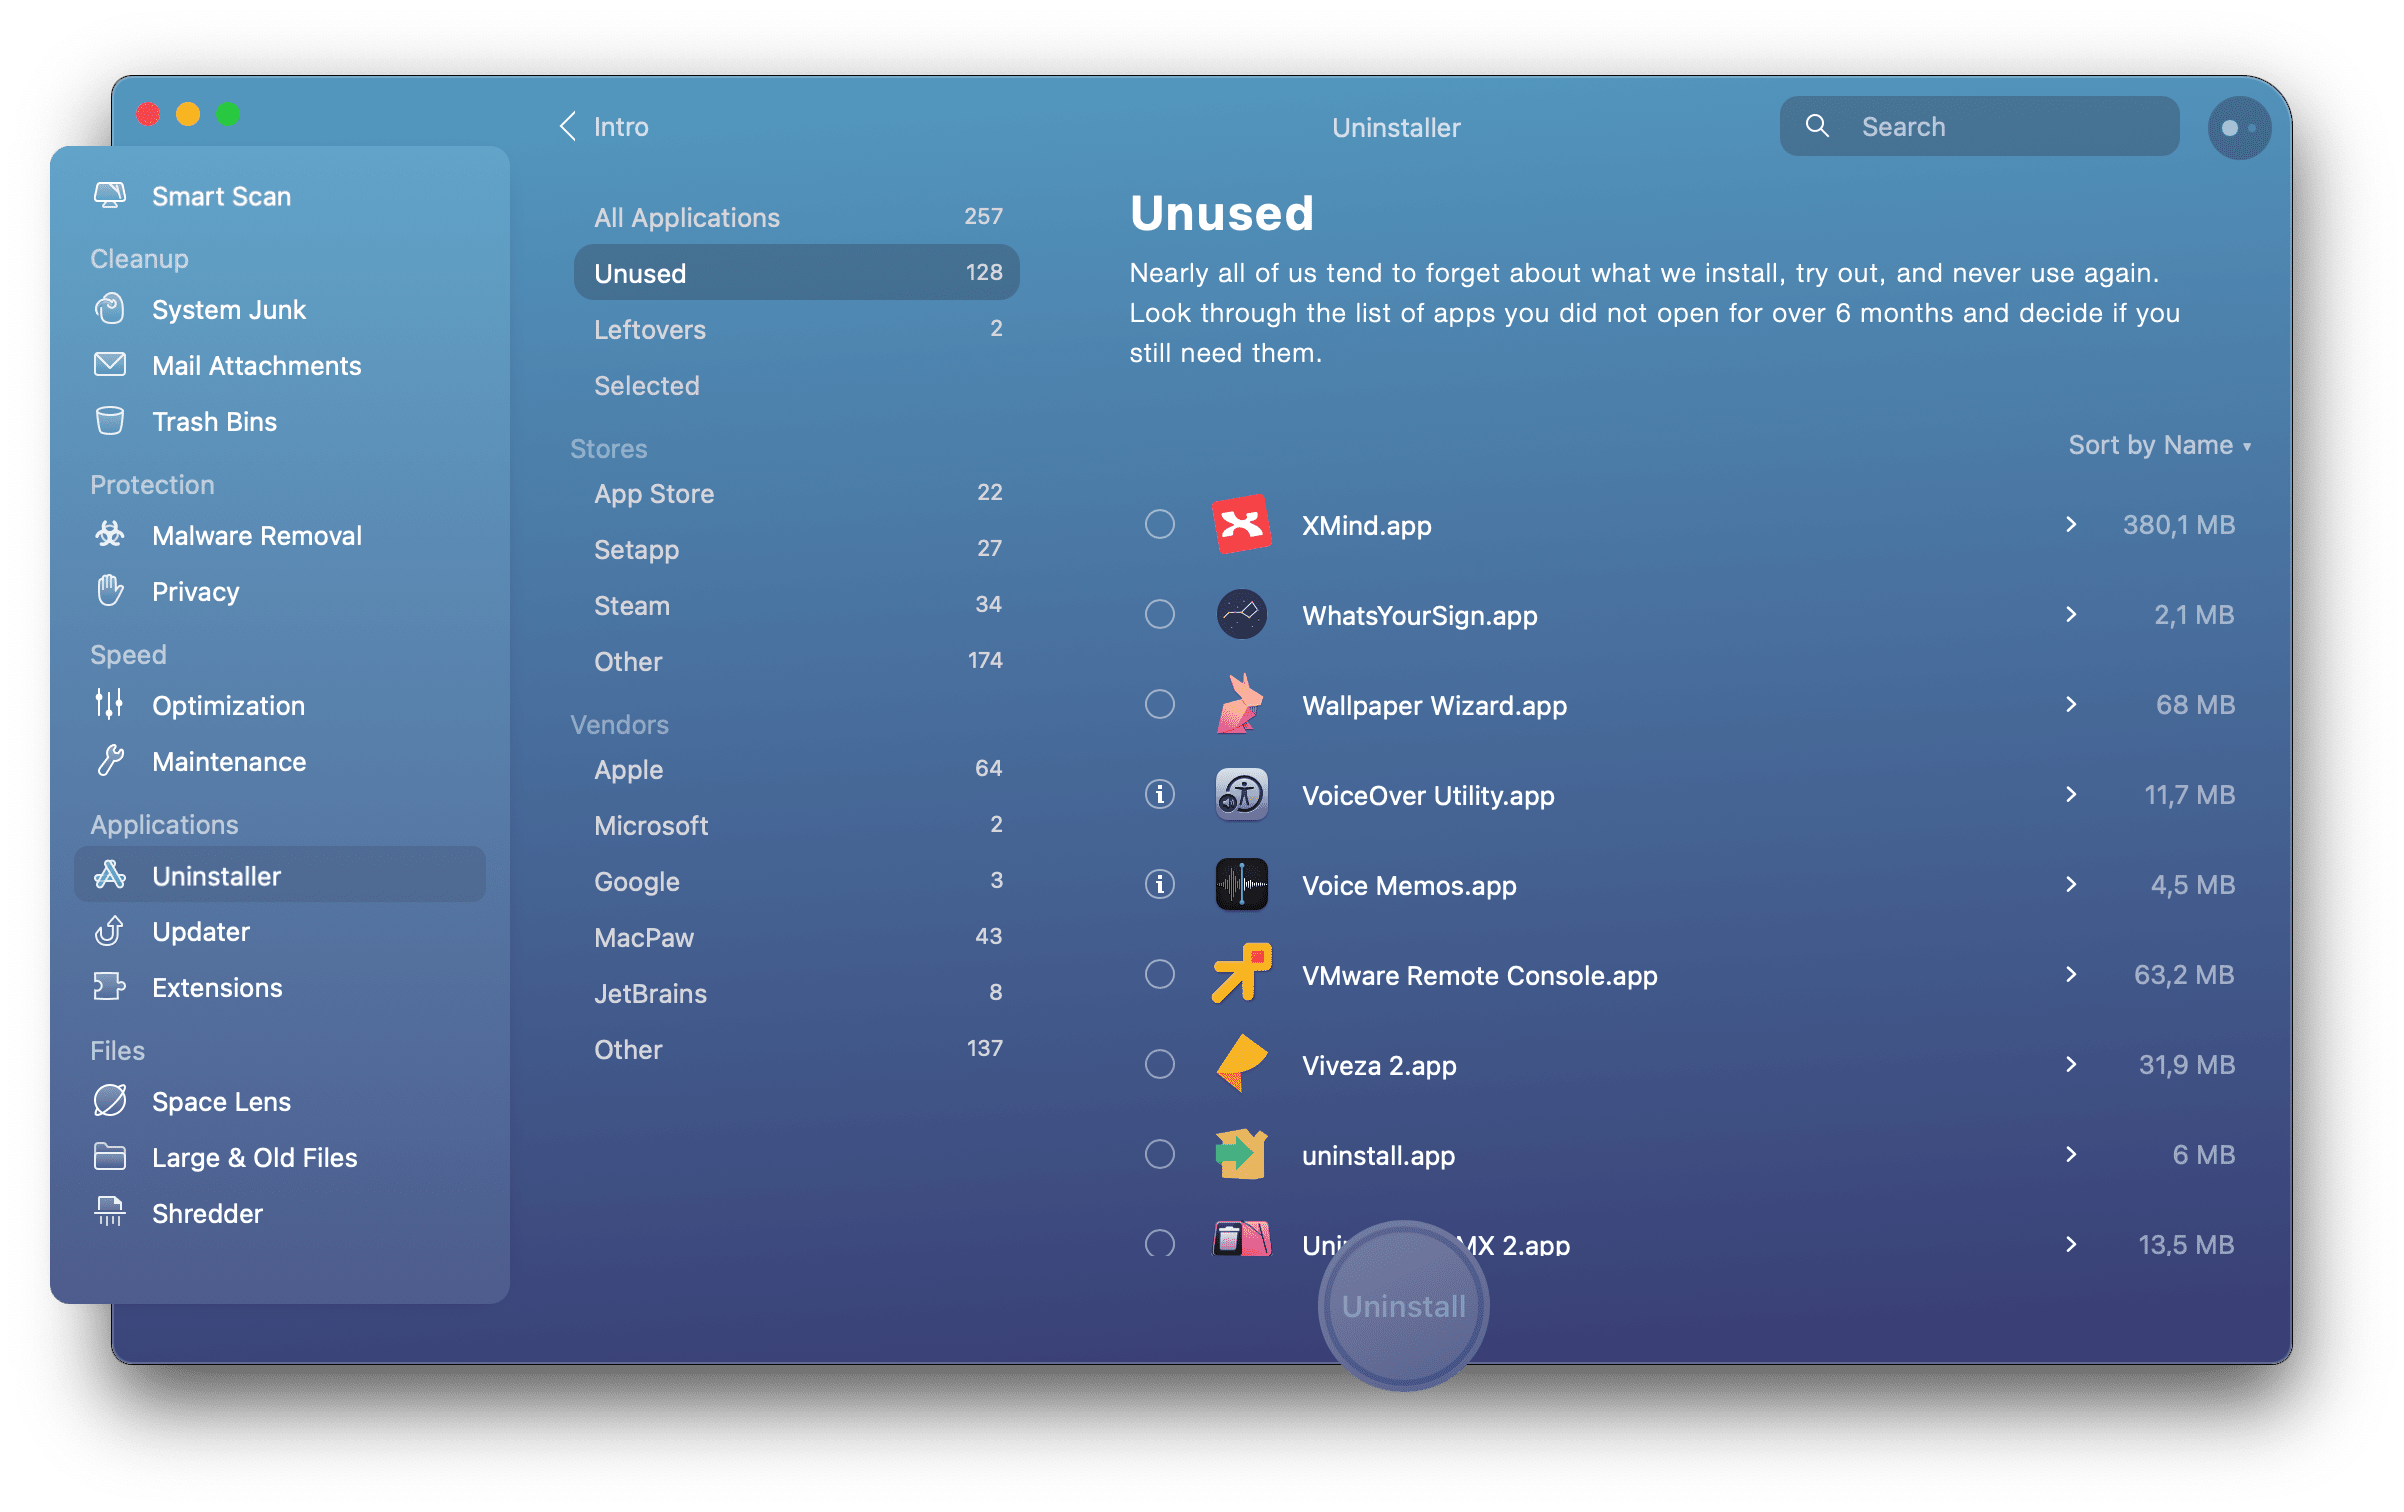
Task: Select Shredder icon in sidebar
Action: (x=110, y=1212)
